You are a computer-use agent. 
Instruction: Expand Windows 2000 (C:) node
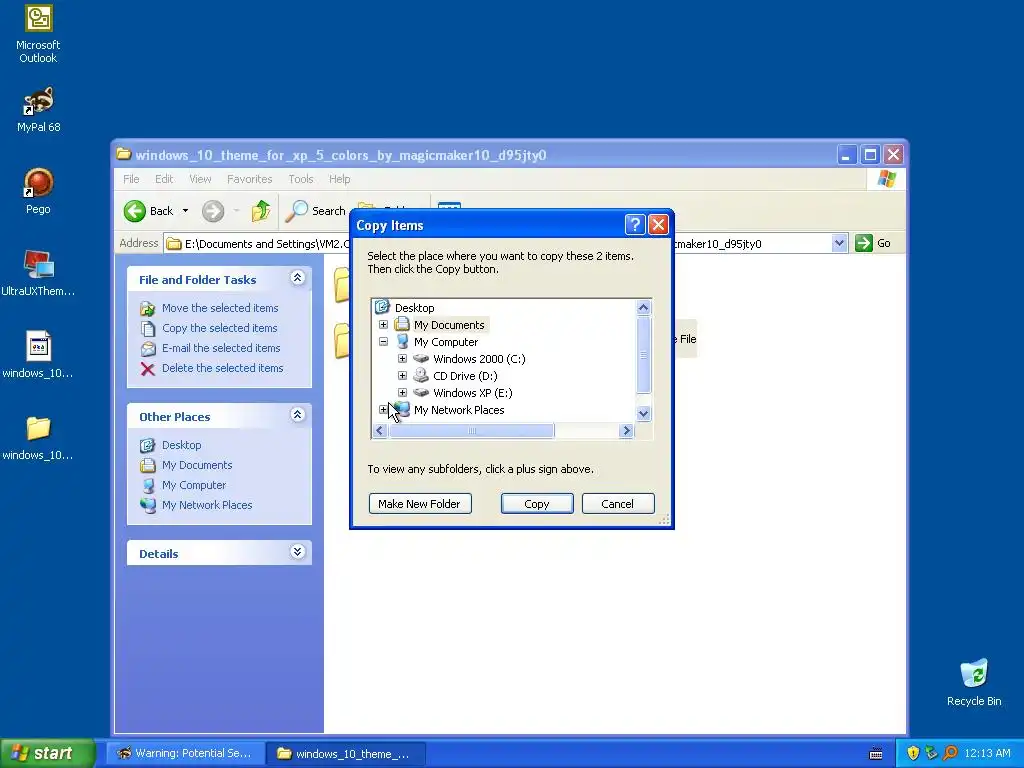coord(402,359)
